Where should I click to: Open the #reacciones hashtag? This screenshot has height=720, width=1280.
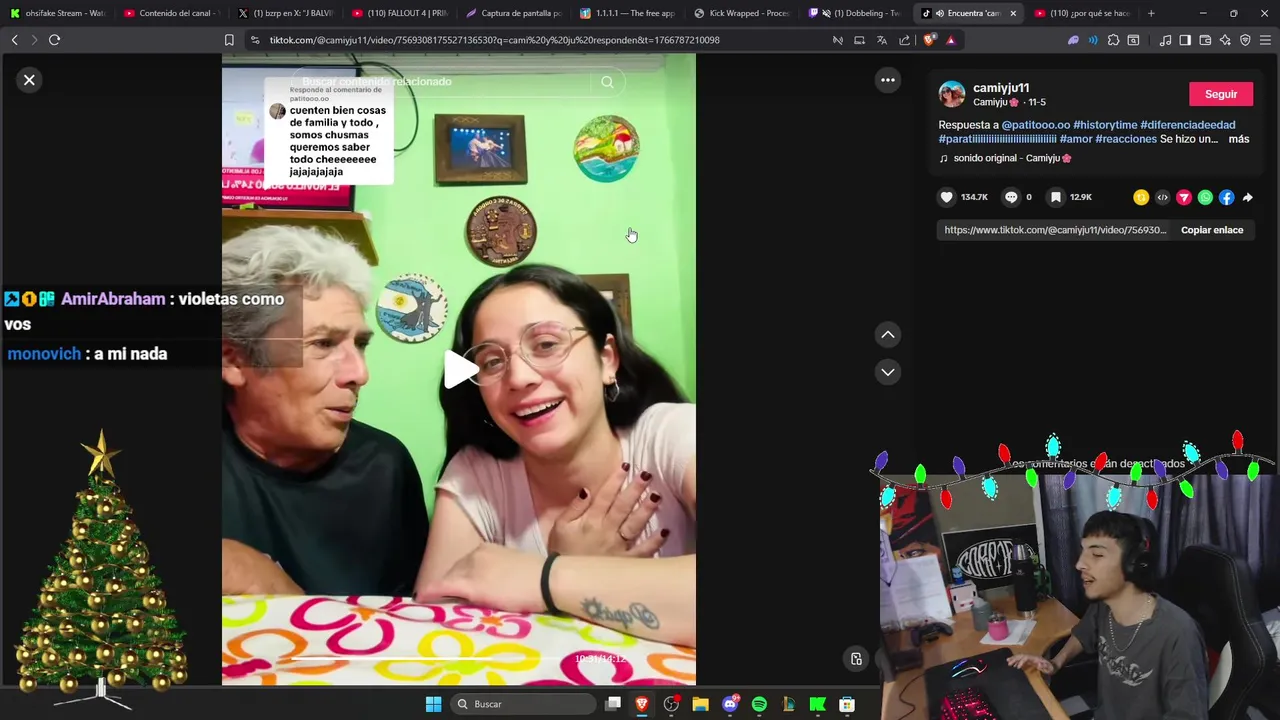[x=1126, y=139]
